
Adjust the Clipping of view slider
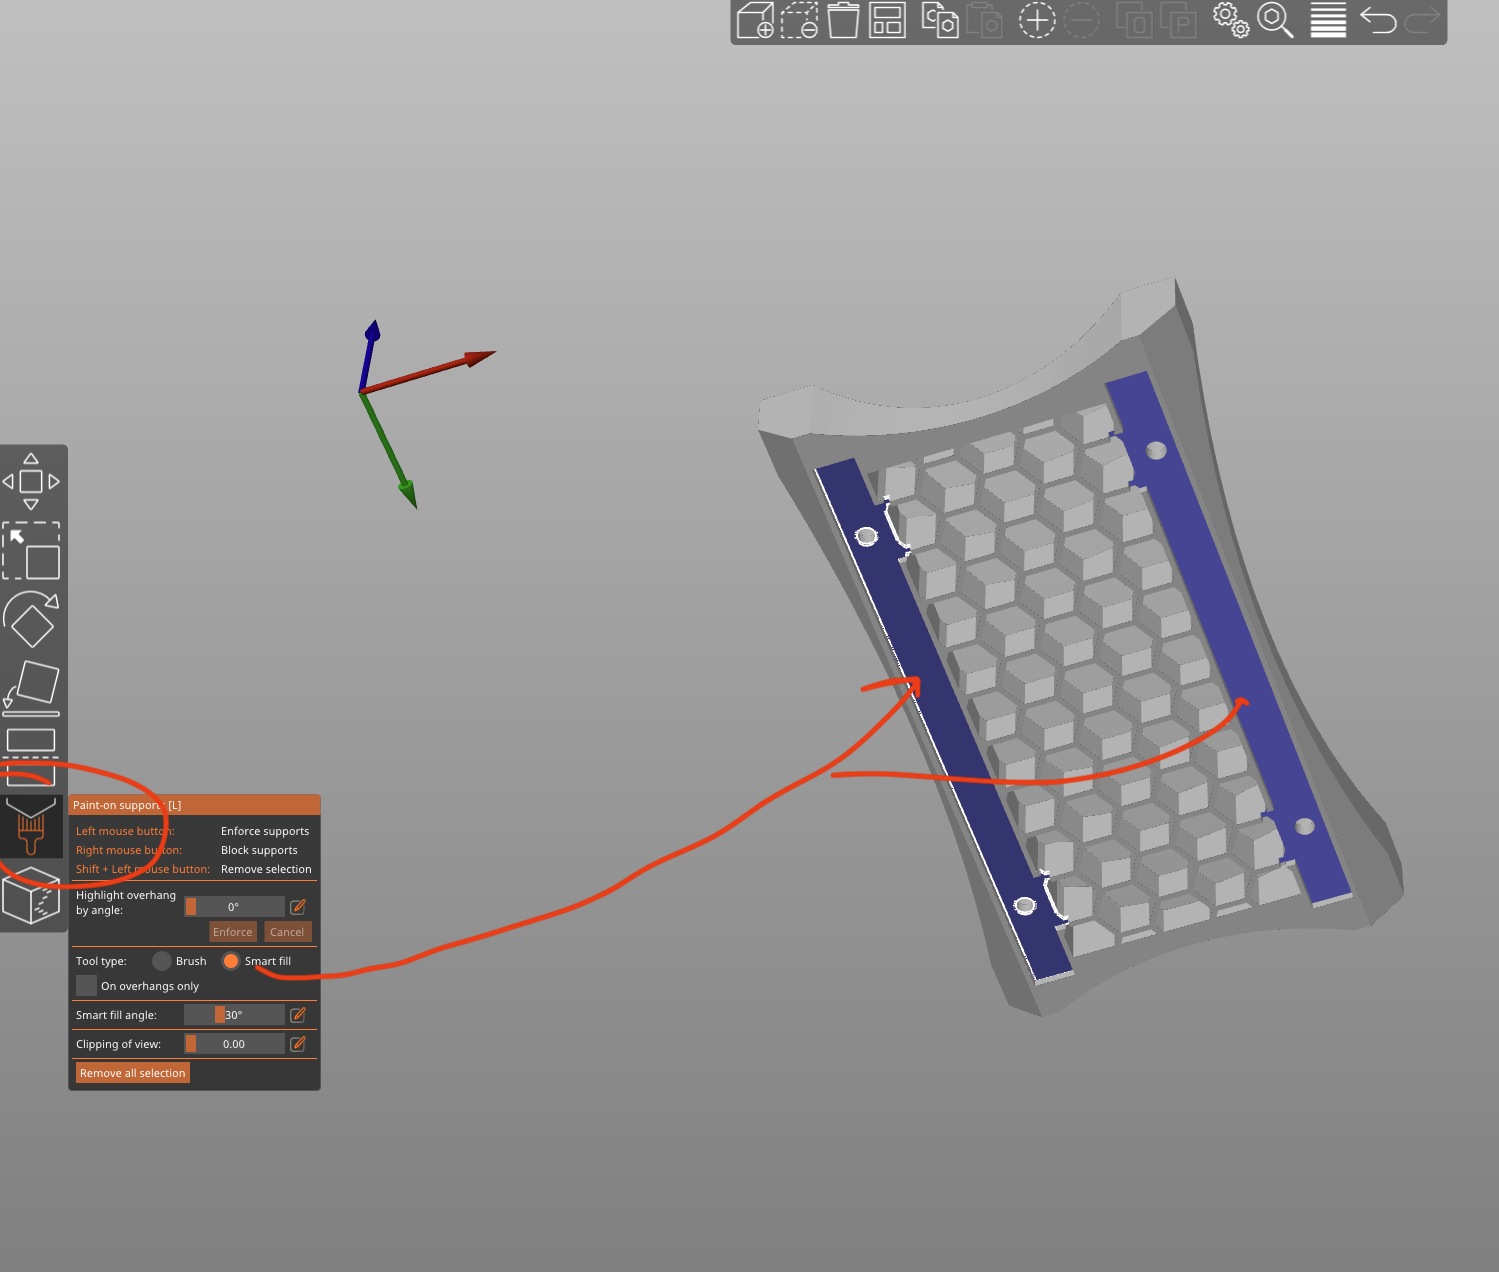(x=234, y=1044)
